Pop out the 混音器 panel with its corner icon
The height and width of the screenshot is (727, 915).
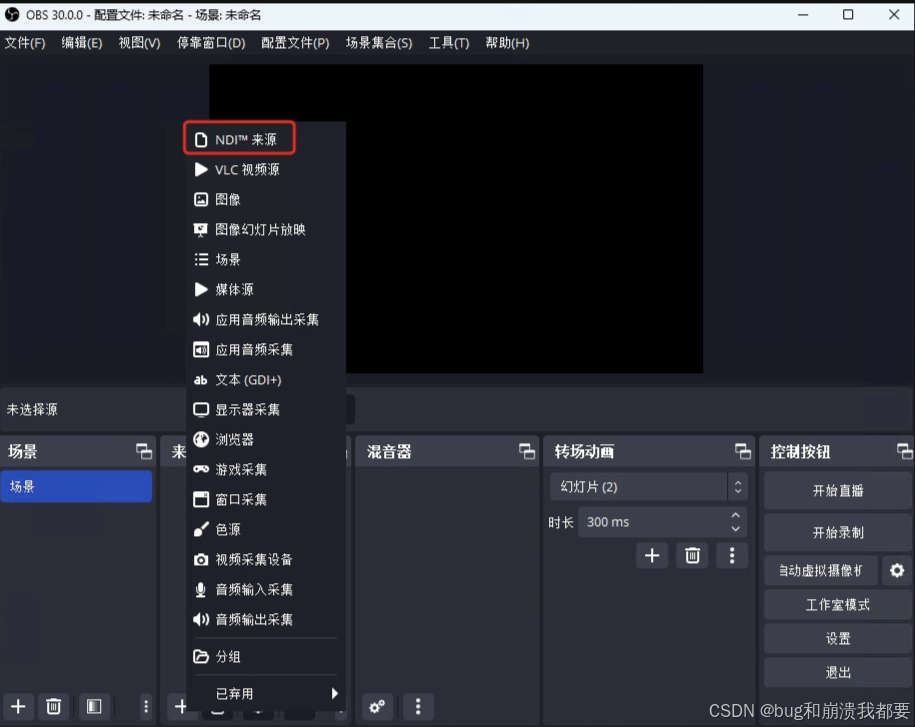529,451
